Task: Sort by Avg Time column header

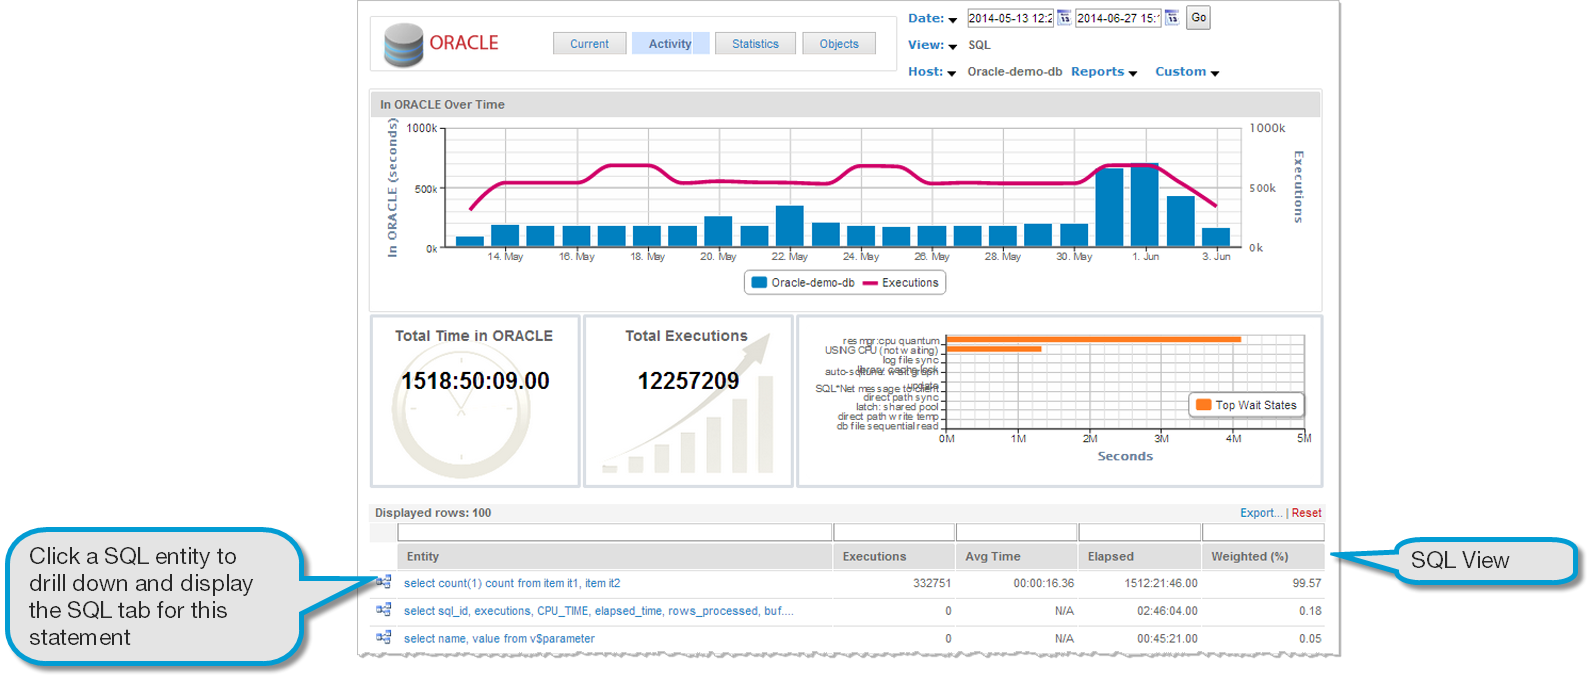Action: [1017, 556]
